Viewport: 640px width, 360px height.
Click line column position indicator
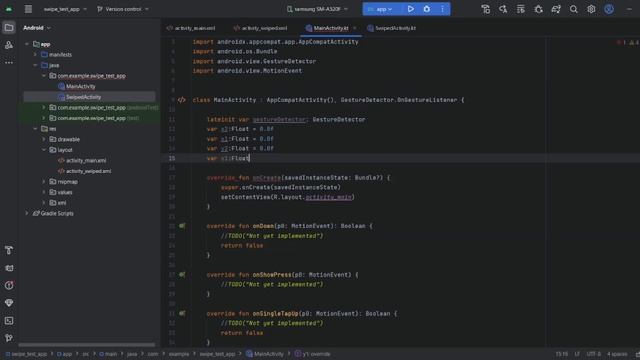coord(562,354)
